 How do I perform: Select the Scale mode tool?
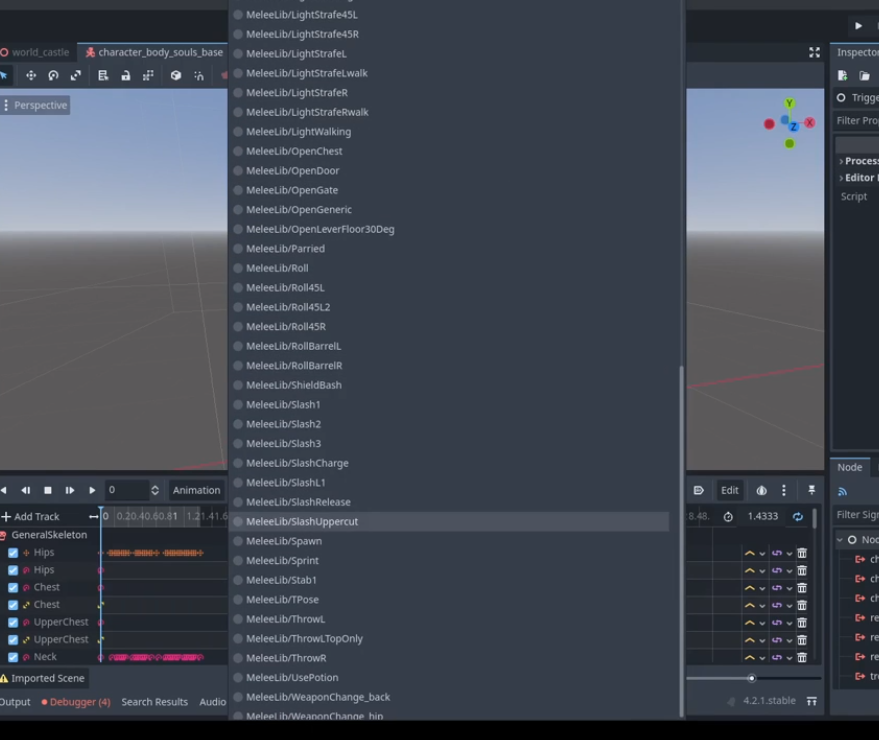coord(76,76)
